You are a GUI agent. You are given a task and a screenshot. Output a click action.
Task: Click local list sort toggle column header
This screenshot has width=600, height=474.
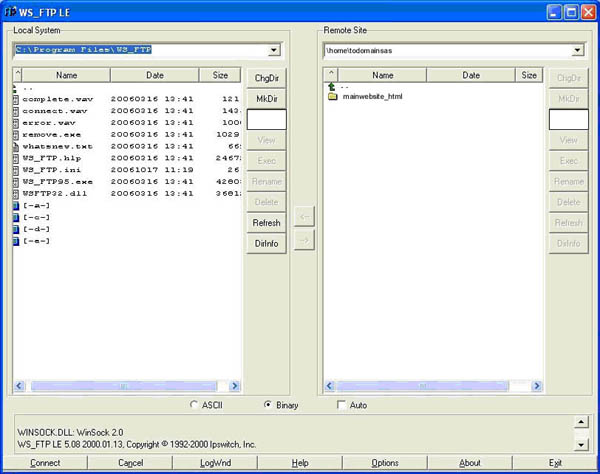(x=18, y=75)
